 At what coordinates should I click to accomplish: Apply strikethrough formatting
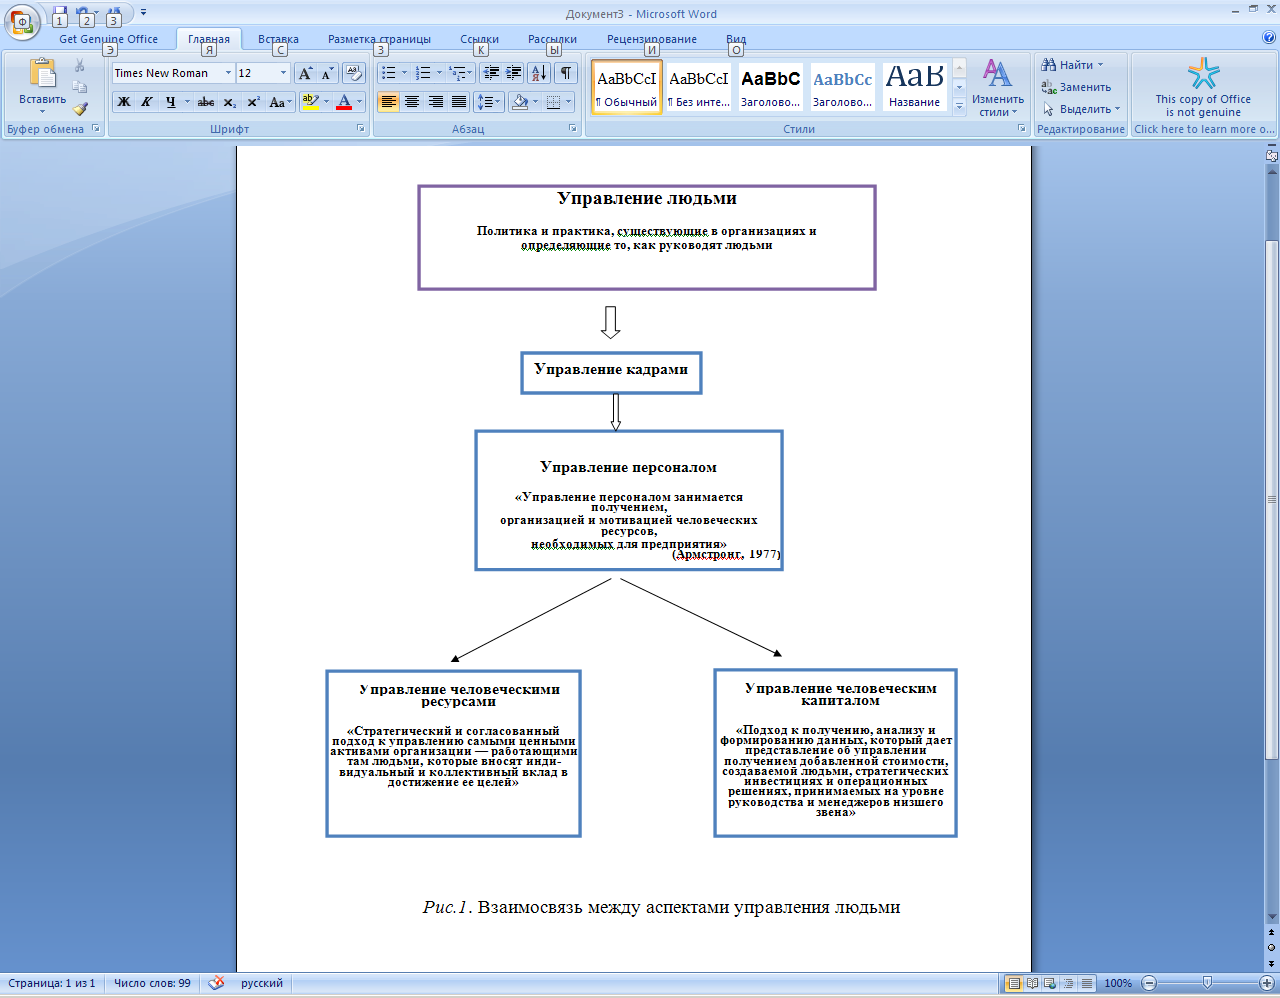click(x=206, y=102)
